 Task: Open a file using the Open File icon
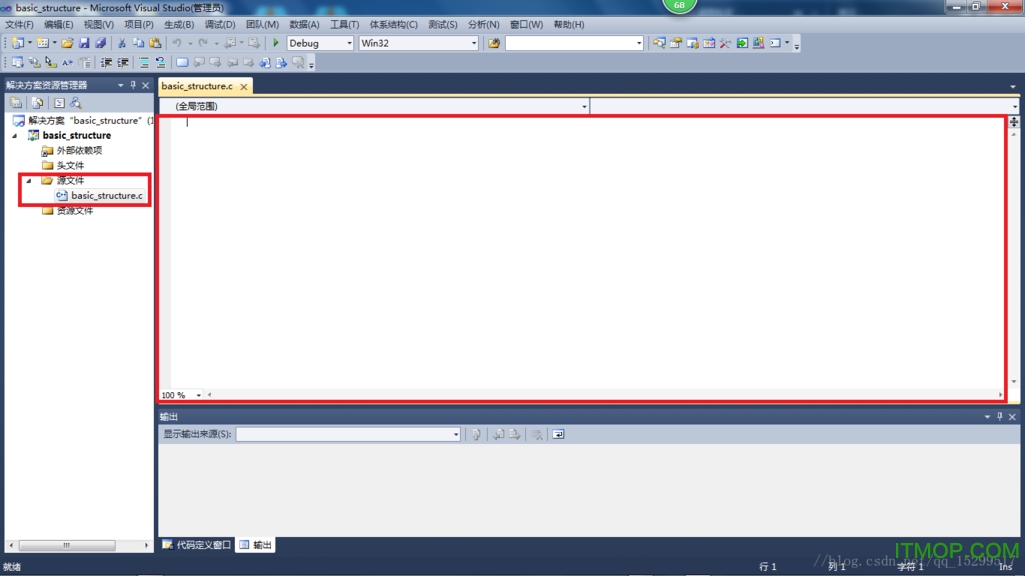(65, 43)
